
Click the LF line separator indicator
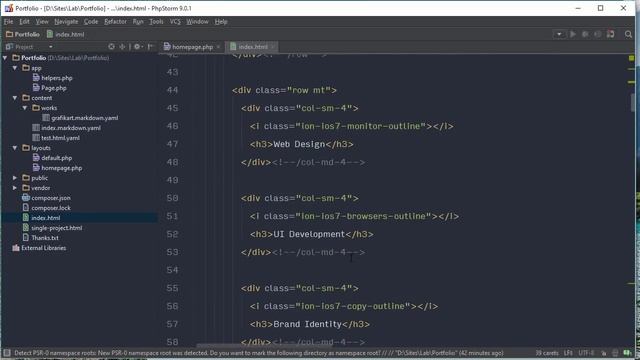(568, 353)
